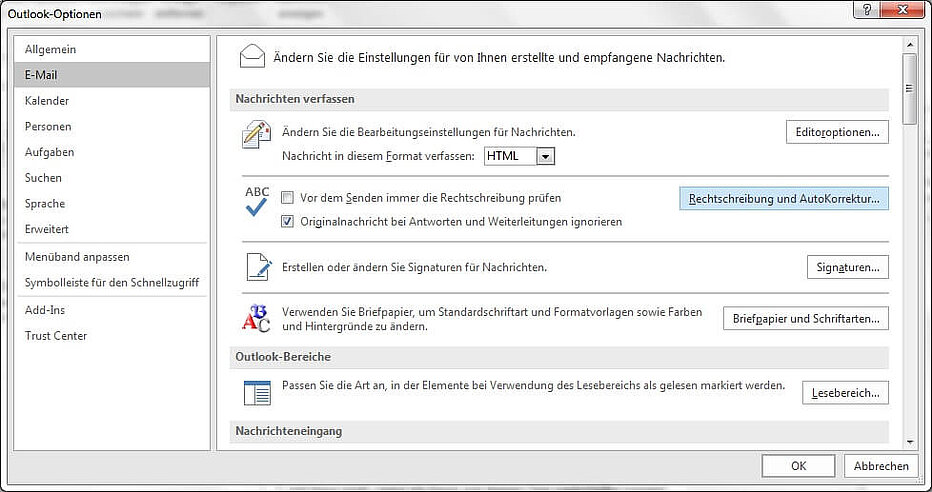
Task: Click the 'Nachrichteneingang' section heading
Action: pos(288,431)
